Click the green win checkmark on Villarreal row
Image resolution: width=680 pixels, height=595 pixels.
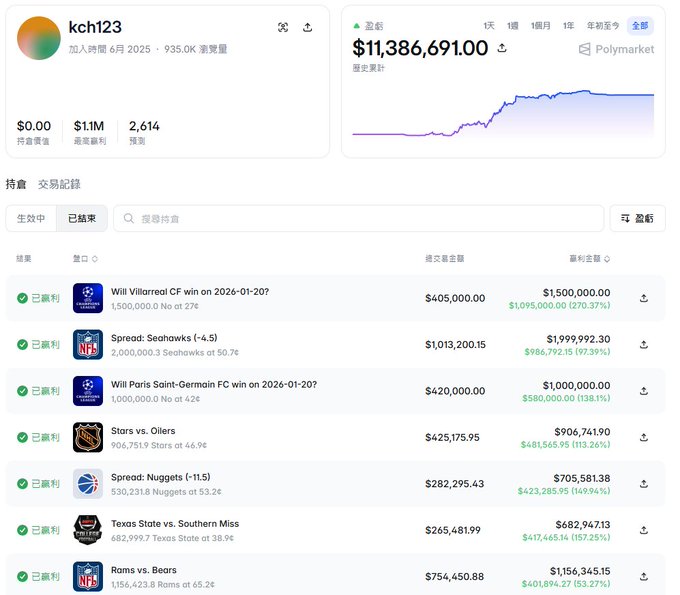(x=22, y=298)
